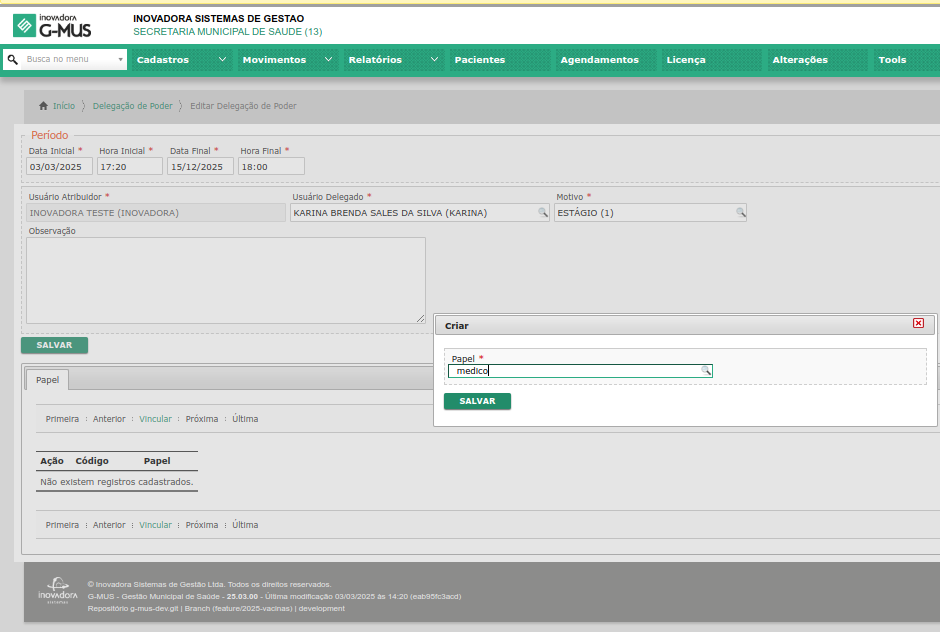Click Observação textarea resize handle

coord(421,318)
